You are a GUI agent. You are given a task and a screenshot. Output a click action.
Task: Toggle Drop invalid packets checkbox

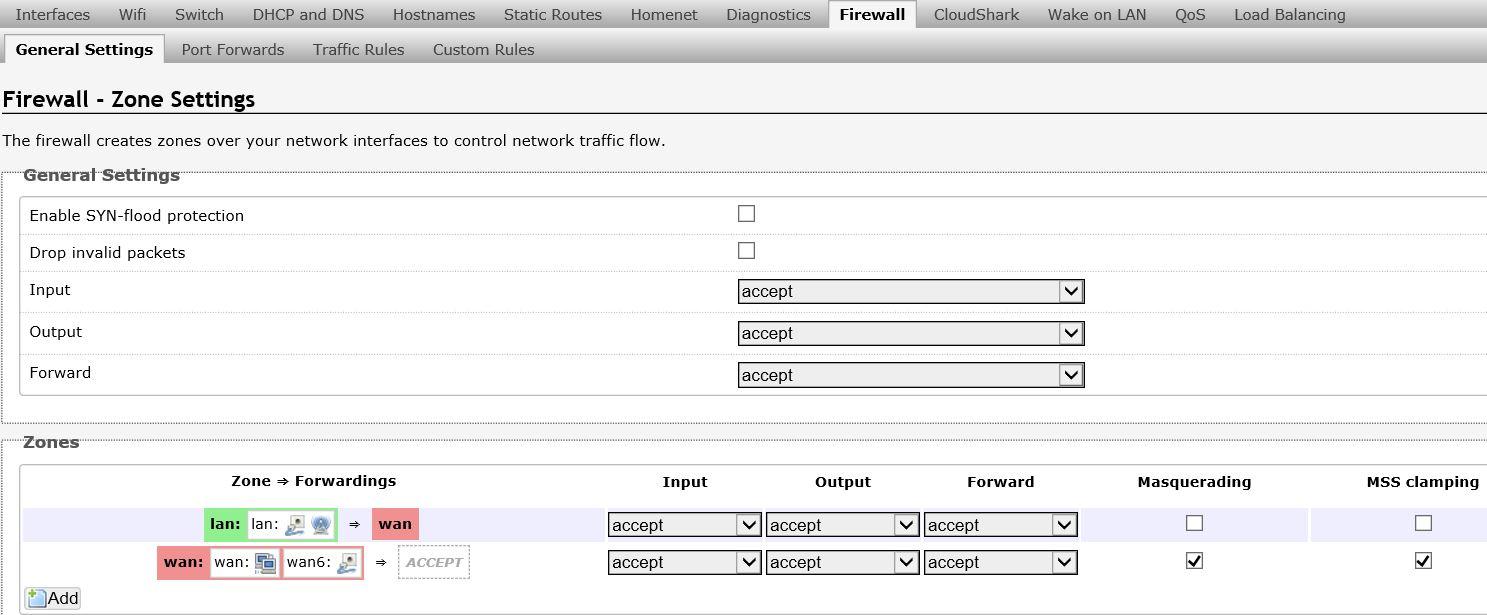pyautogui.click(x=746, y=251)
